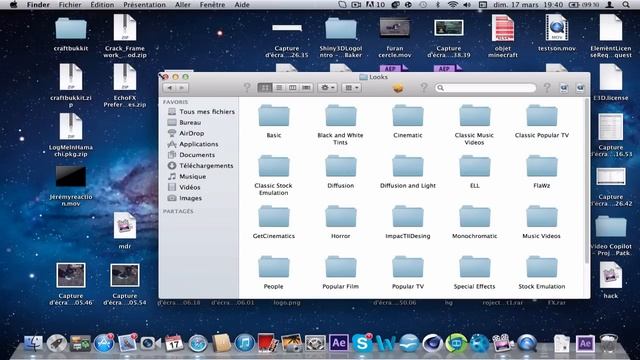Click the Finder forward navigation arrow
640x360 pixels.
182,88
